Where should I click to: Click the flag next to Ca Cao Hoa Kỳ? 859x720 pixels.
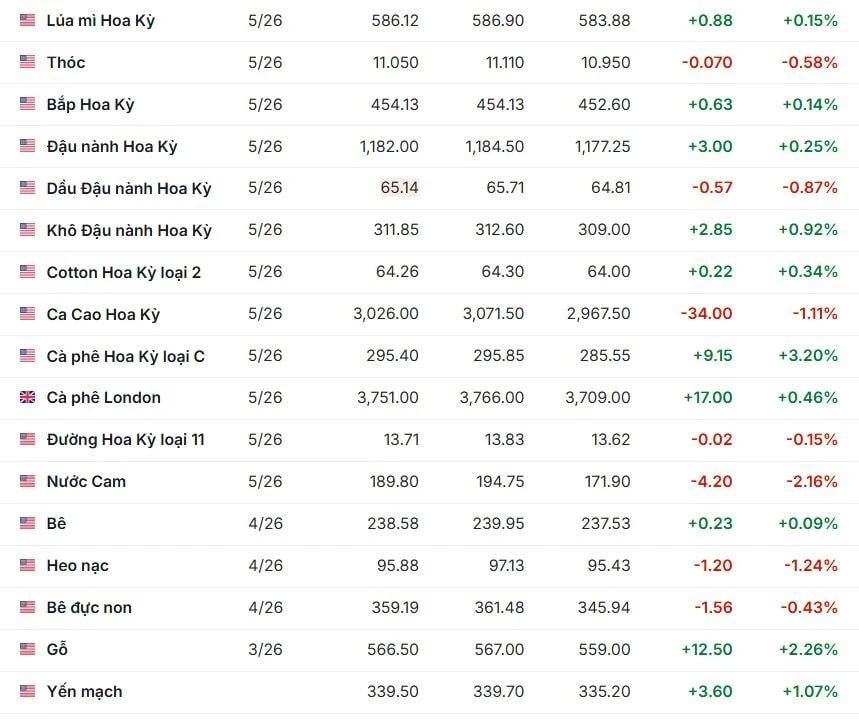click(27, 314)
